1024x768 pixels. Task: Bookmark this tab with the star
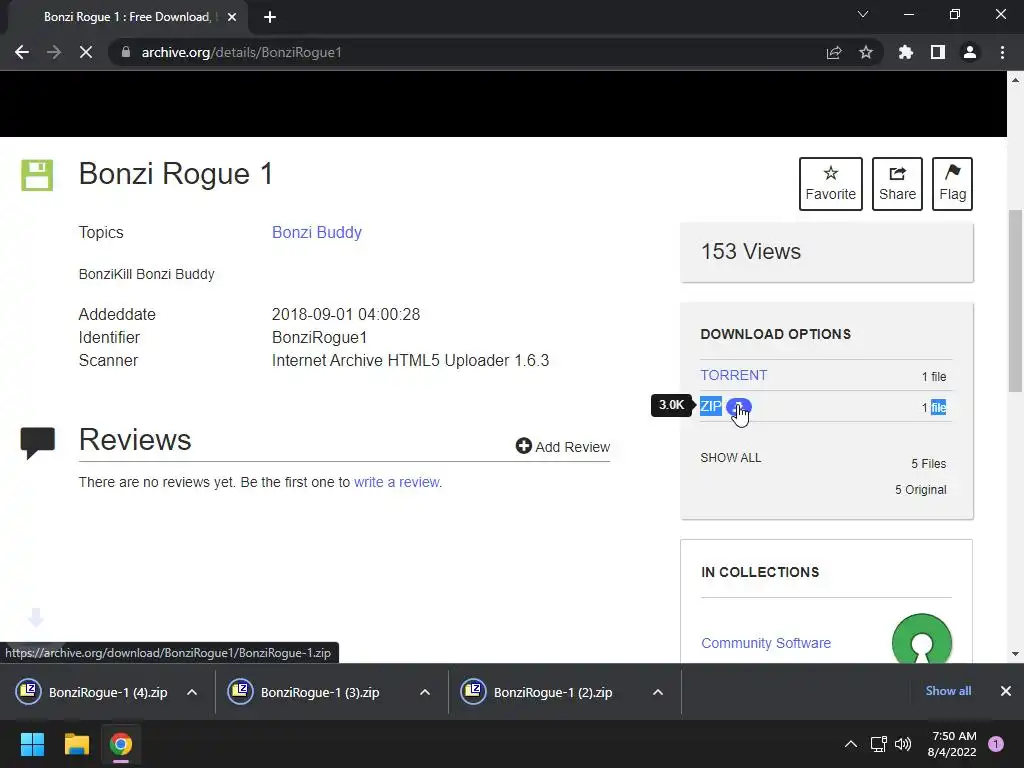[x=866, y=52]
